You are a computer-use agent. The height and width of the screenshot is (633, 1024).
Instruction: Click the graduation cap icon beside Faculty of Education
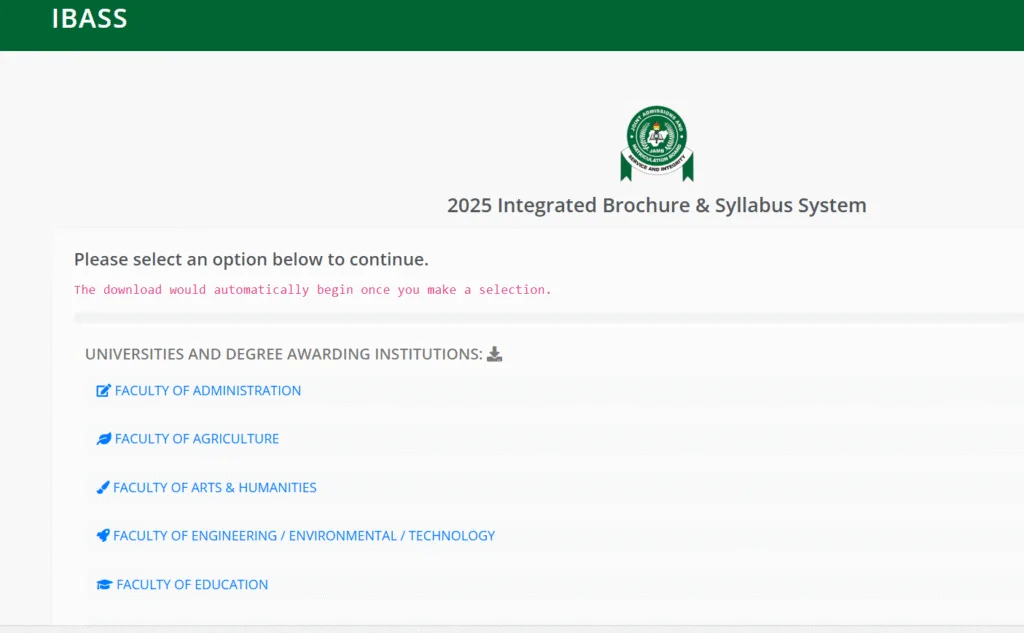(104, 585)
